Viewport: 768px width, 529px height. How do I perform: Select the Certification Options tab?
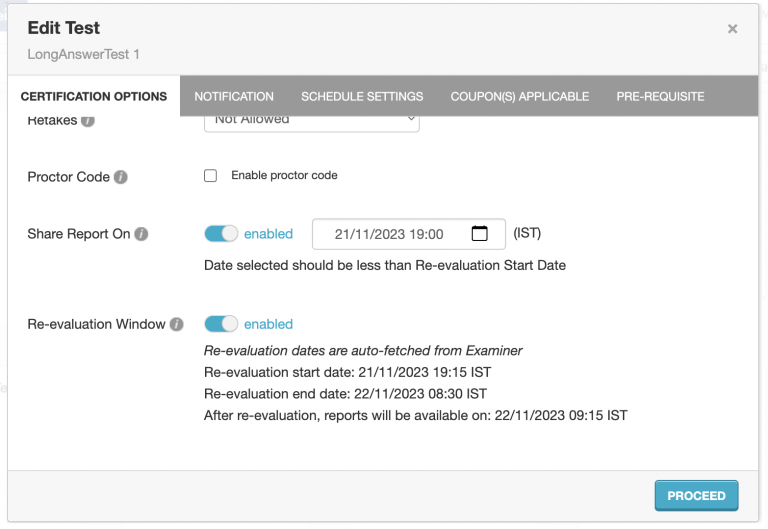tap(94, 97)
